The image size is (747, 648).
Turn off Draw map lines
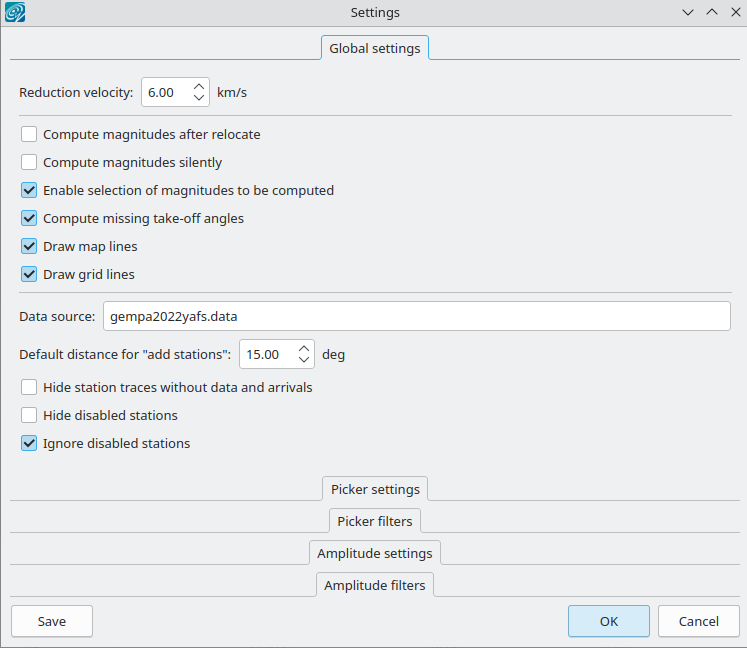coord(29,246)
